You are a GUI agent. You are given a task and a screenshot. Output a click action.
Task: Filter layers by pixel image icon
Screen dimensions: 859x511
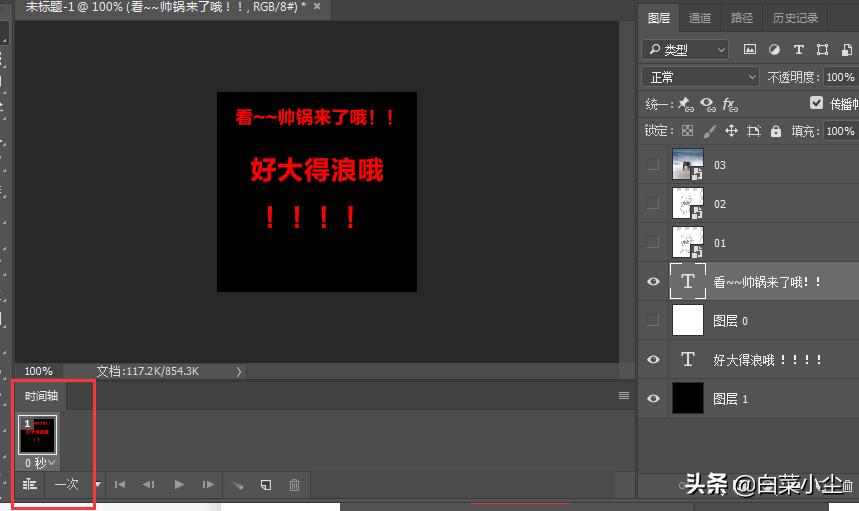point(749,50)
